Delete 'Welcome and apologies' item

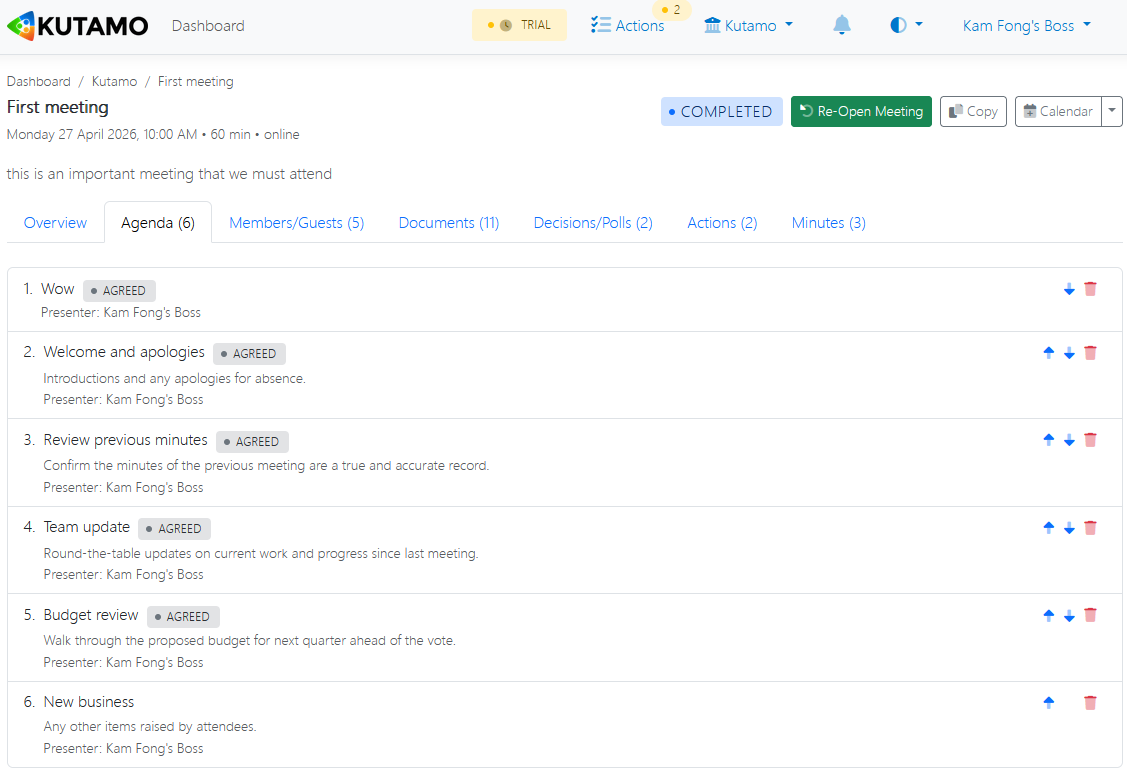coord(1090,353)
